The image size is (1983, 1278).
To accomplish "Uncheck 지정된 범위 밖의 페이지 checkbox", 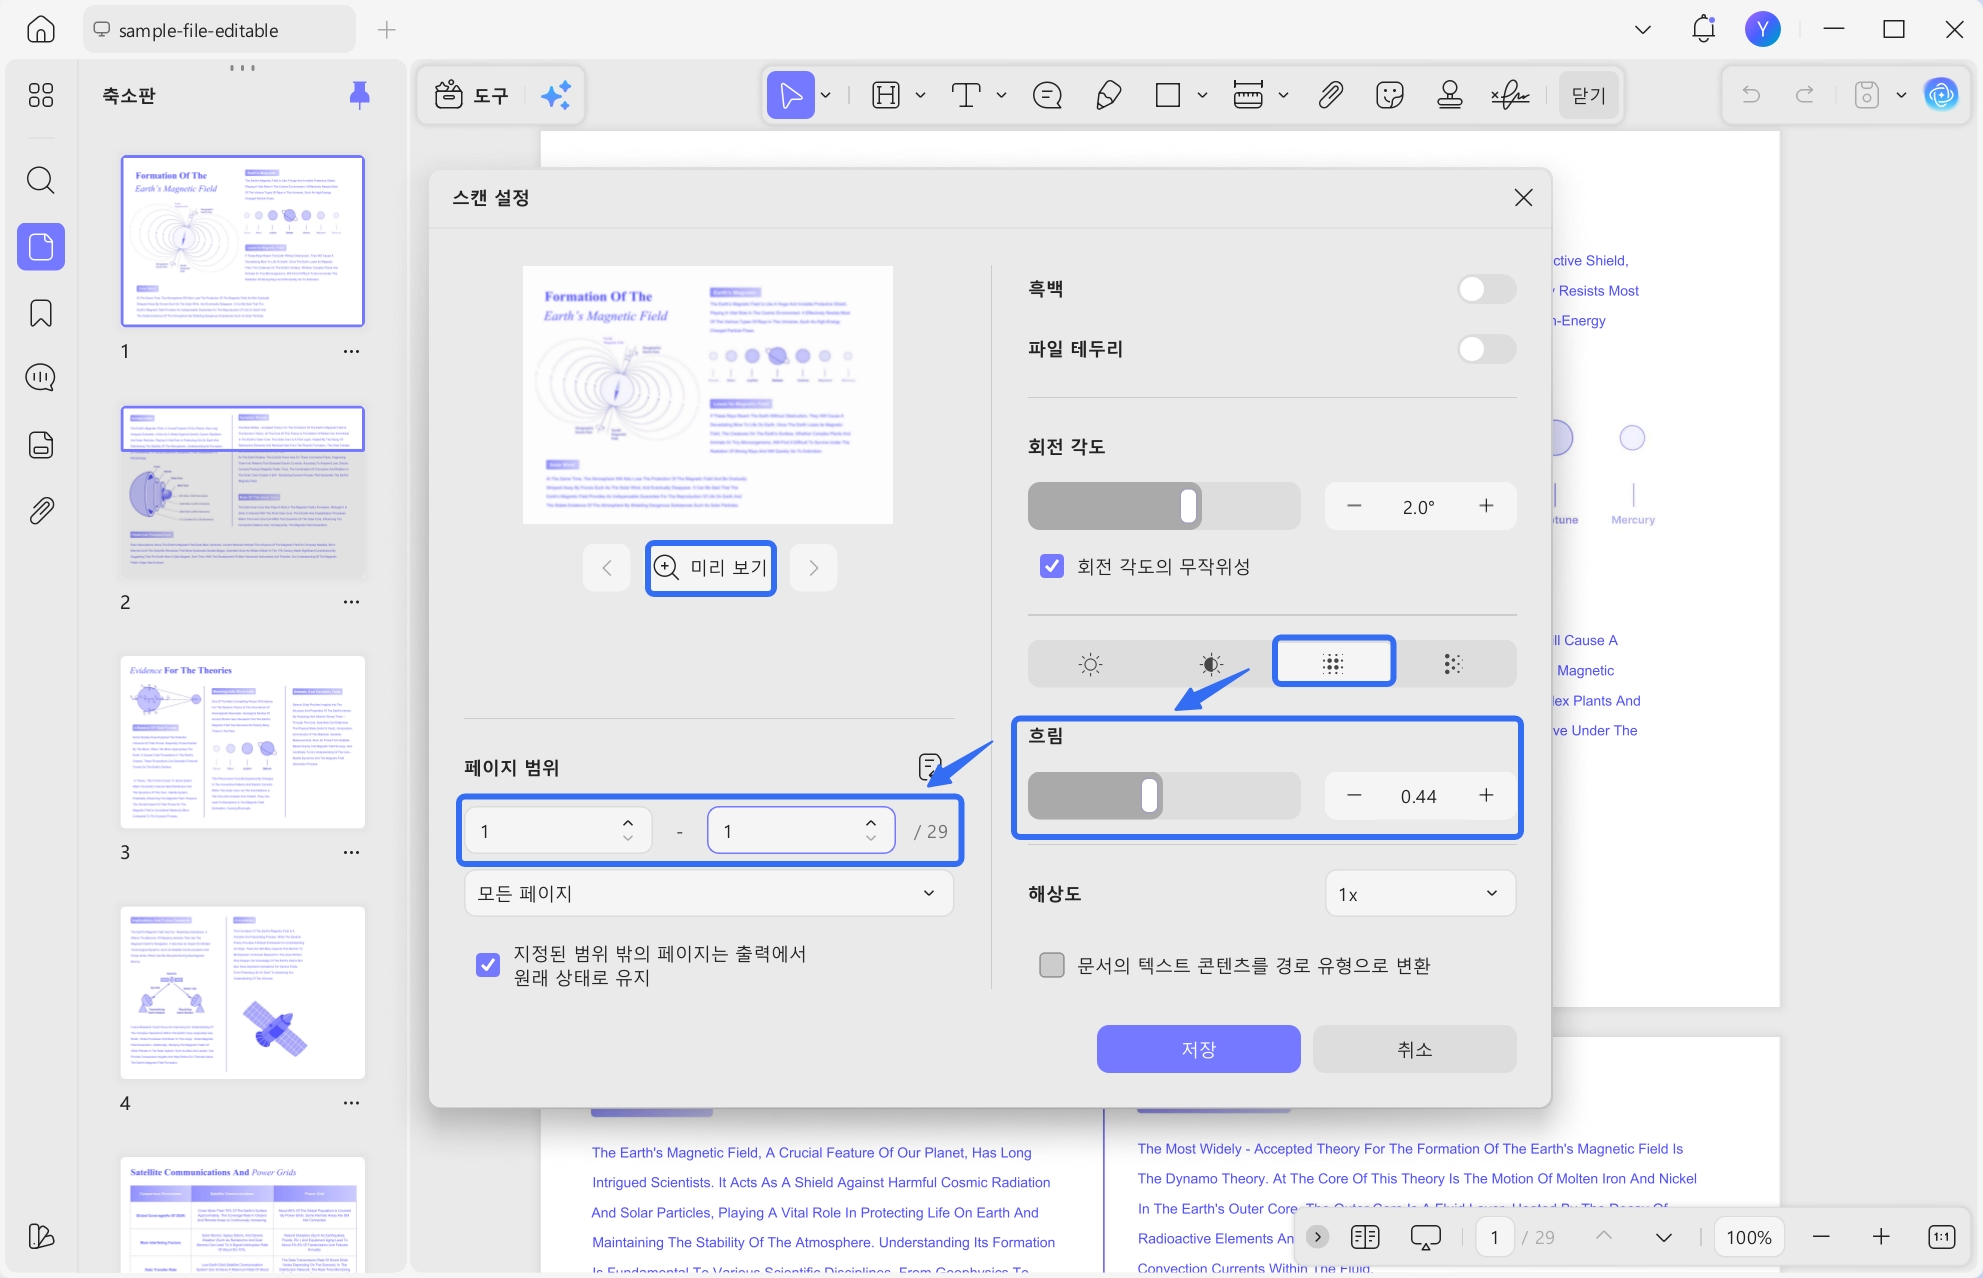I will pos(488,965).
